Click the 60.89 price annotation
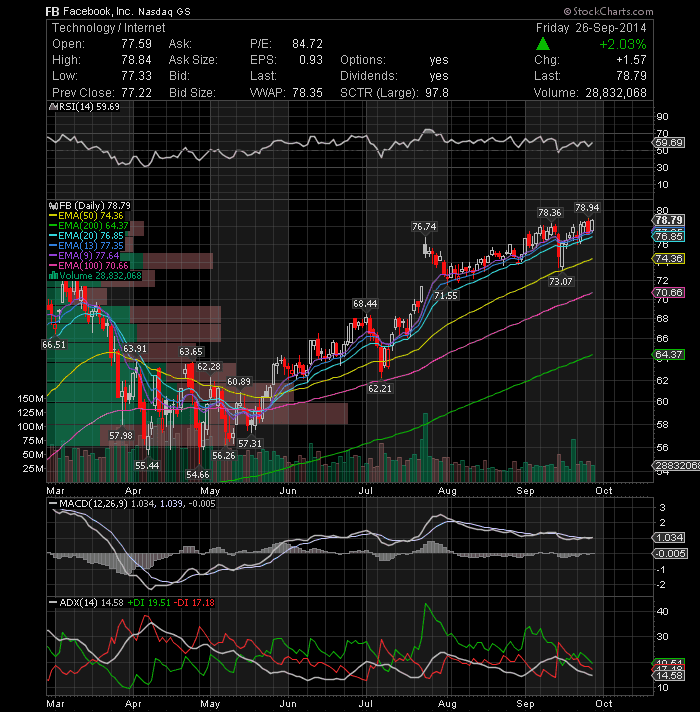700x712 pixels. point(239,381)
